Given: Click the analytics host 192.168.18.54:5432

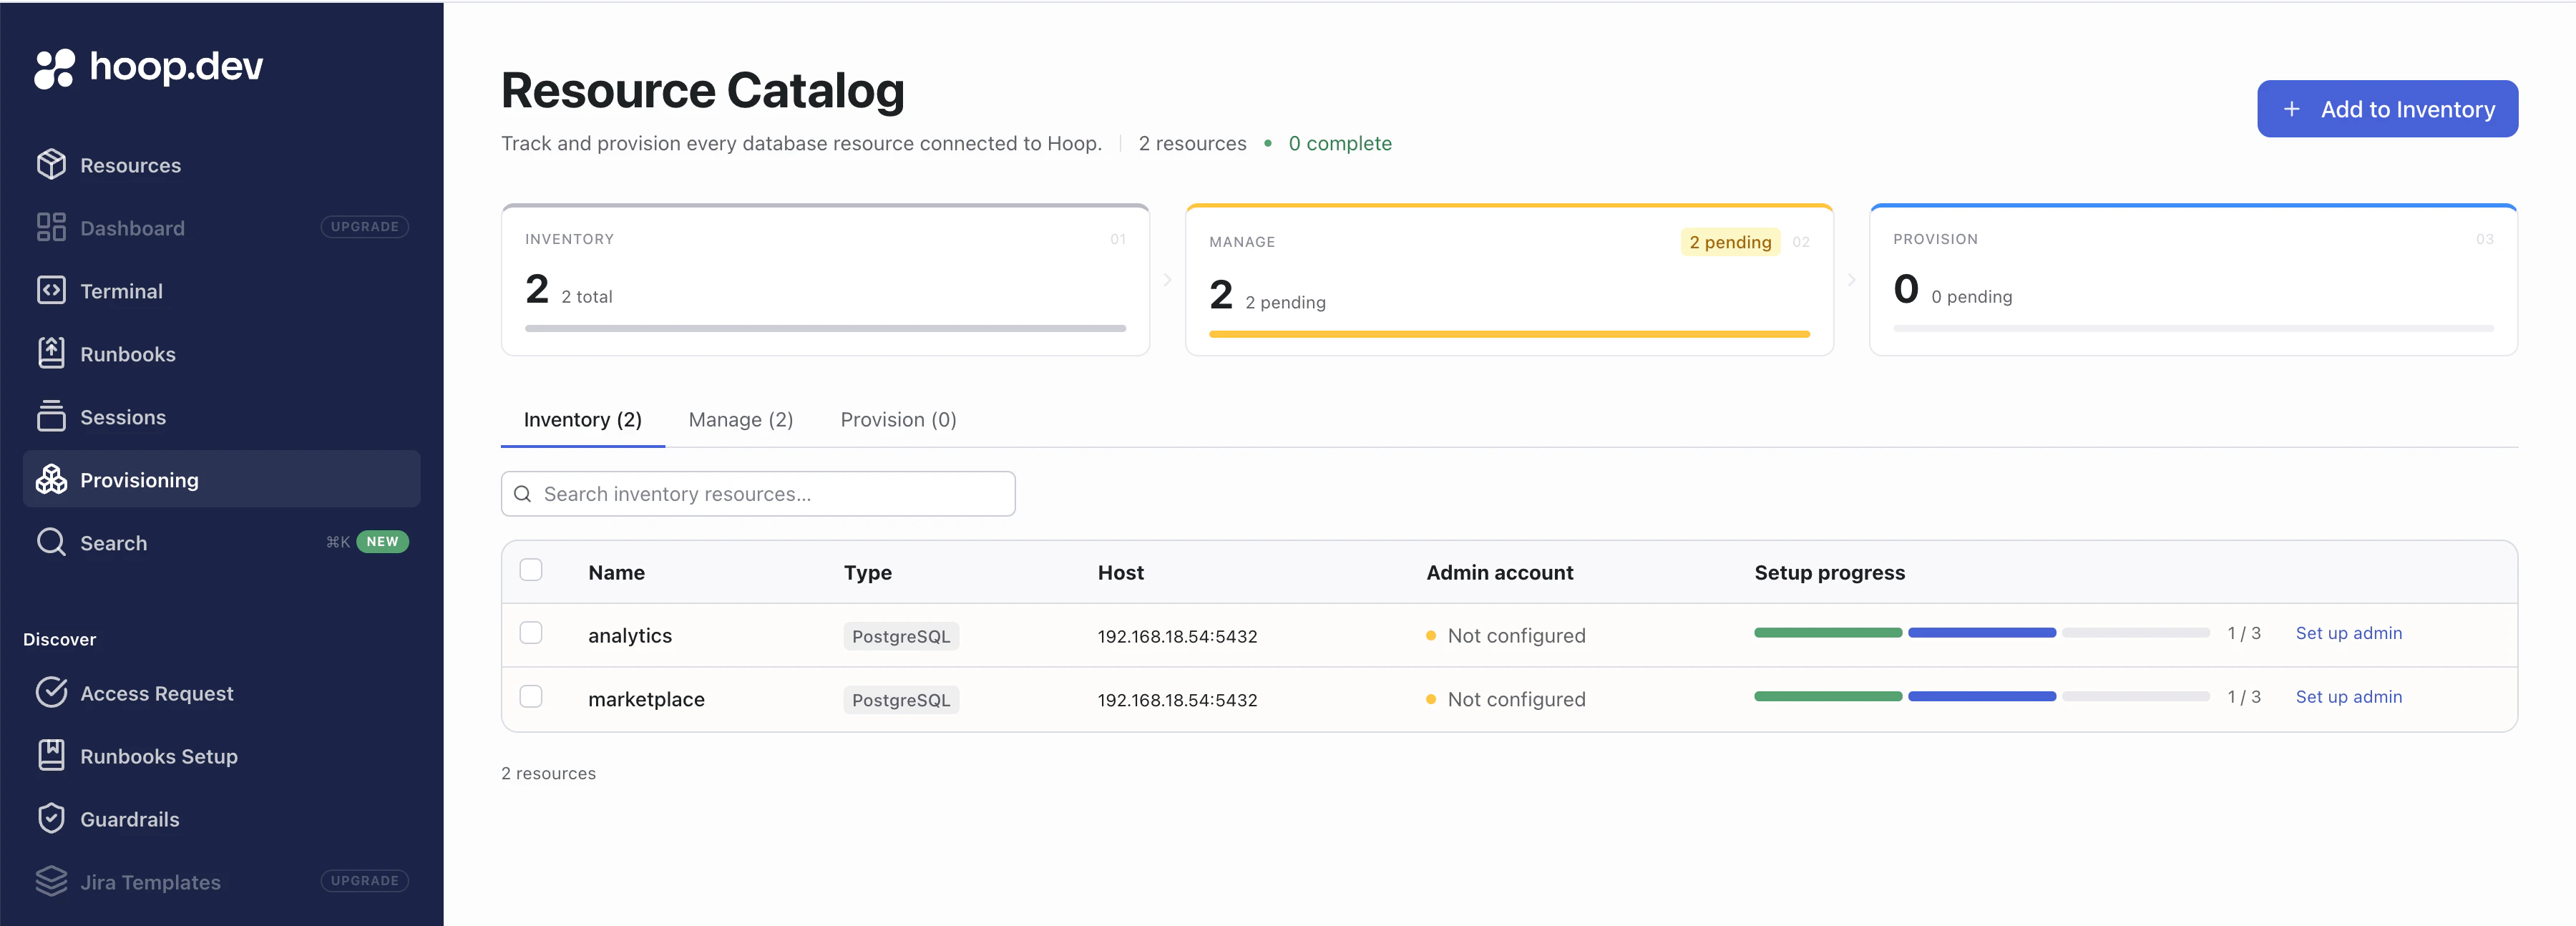Looking at the screenshot, I should point(1177,636).
